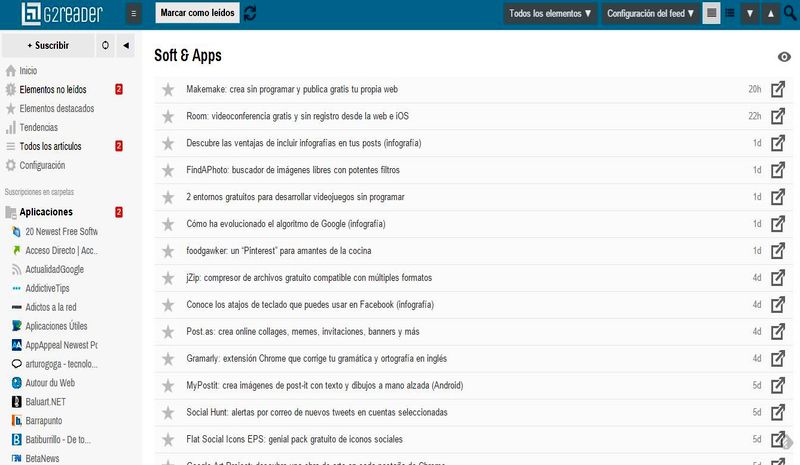Click the G2Reader logo

click(62, 14)
